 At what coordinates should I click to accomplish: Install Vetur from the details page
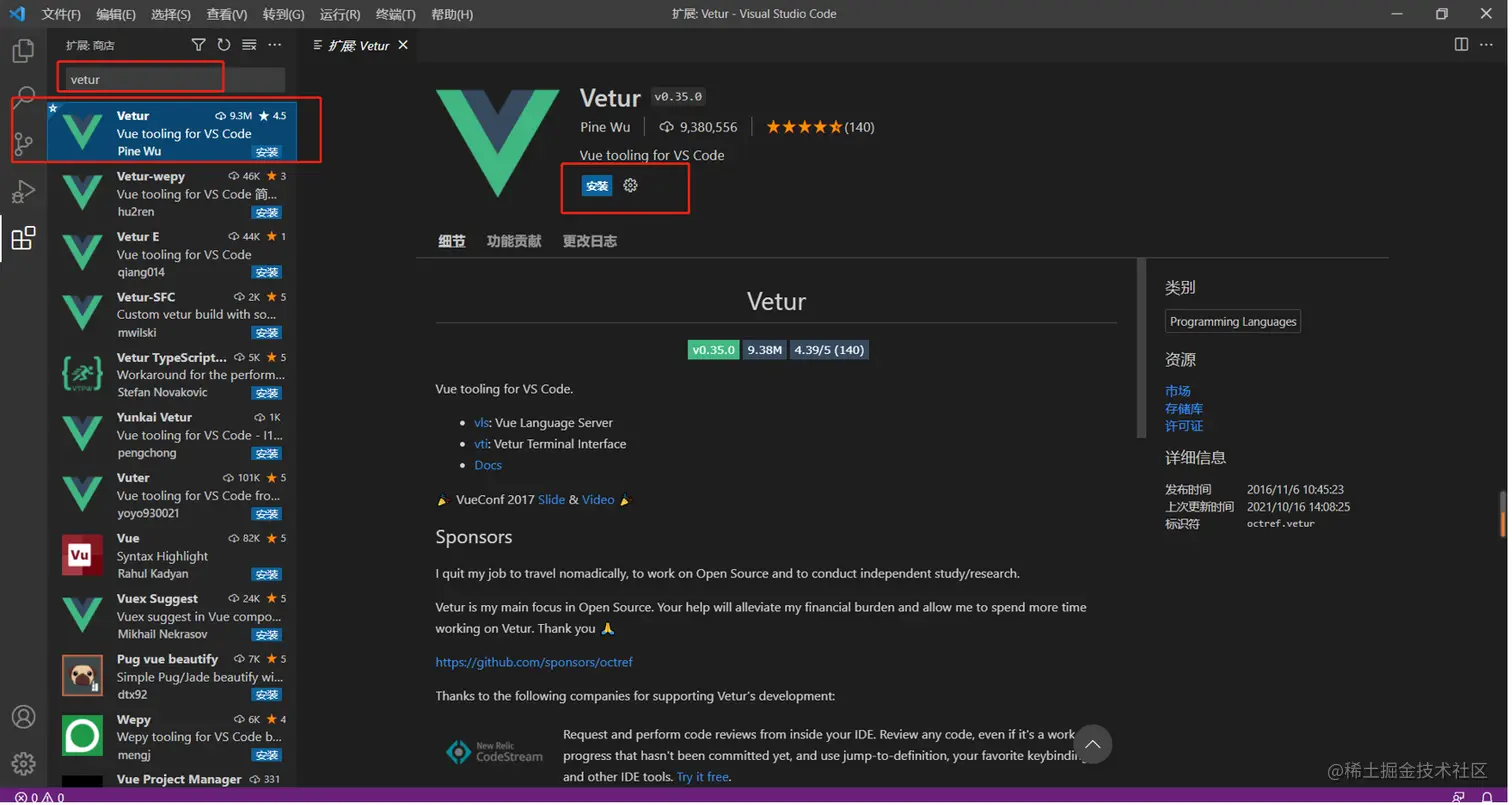click(597, 186)
